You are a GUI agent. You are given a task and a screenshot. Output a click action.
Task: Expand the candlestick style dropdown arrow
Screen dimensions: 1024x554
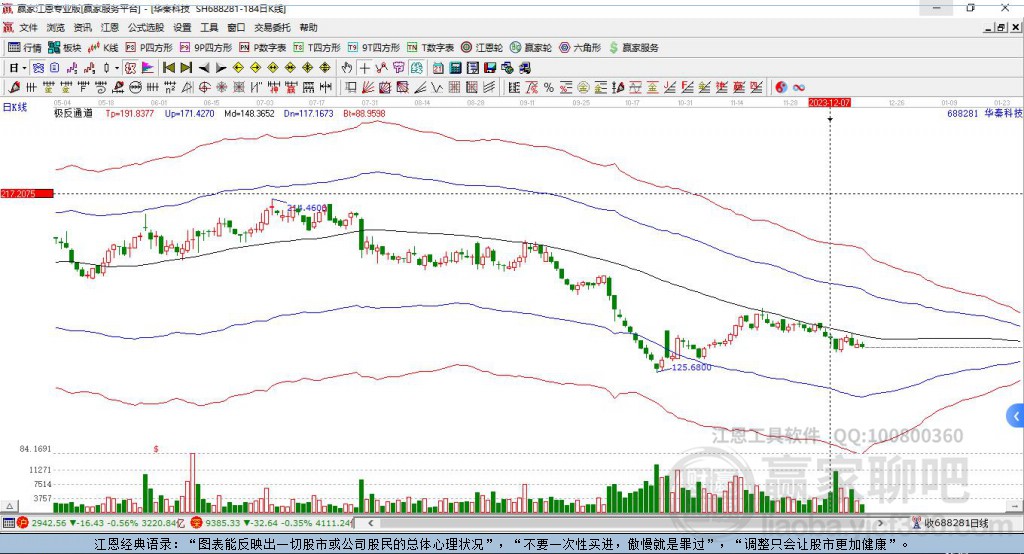117,68
